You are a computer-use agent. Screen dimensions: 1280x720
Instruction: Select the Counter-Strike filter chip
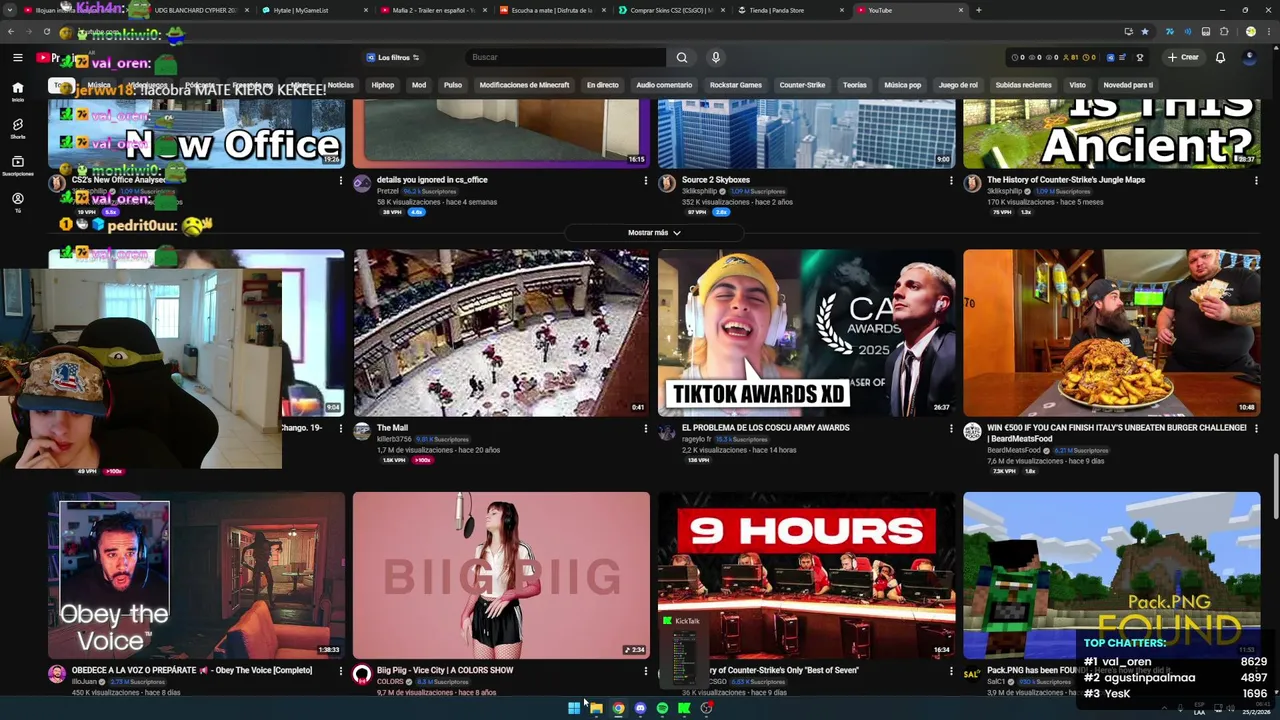click(x=802, y=85)
